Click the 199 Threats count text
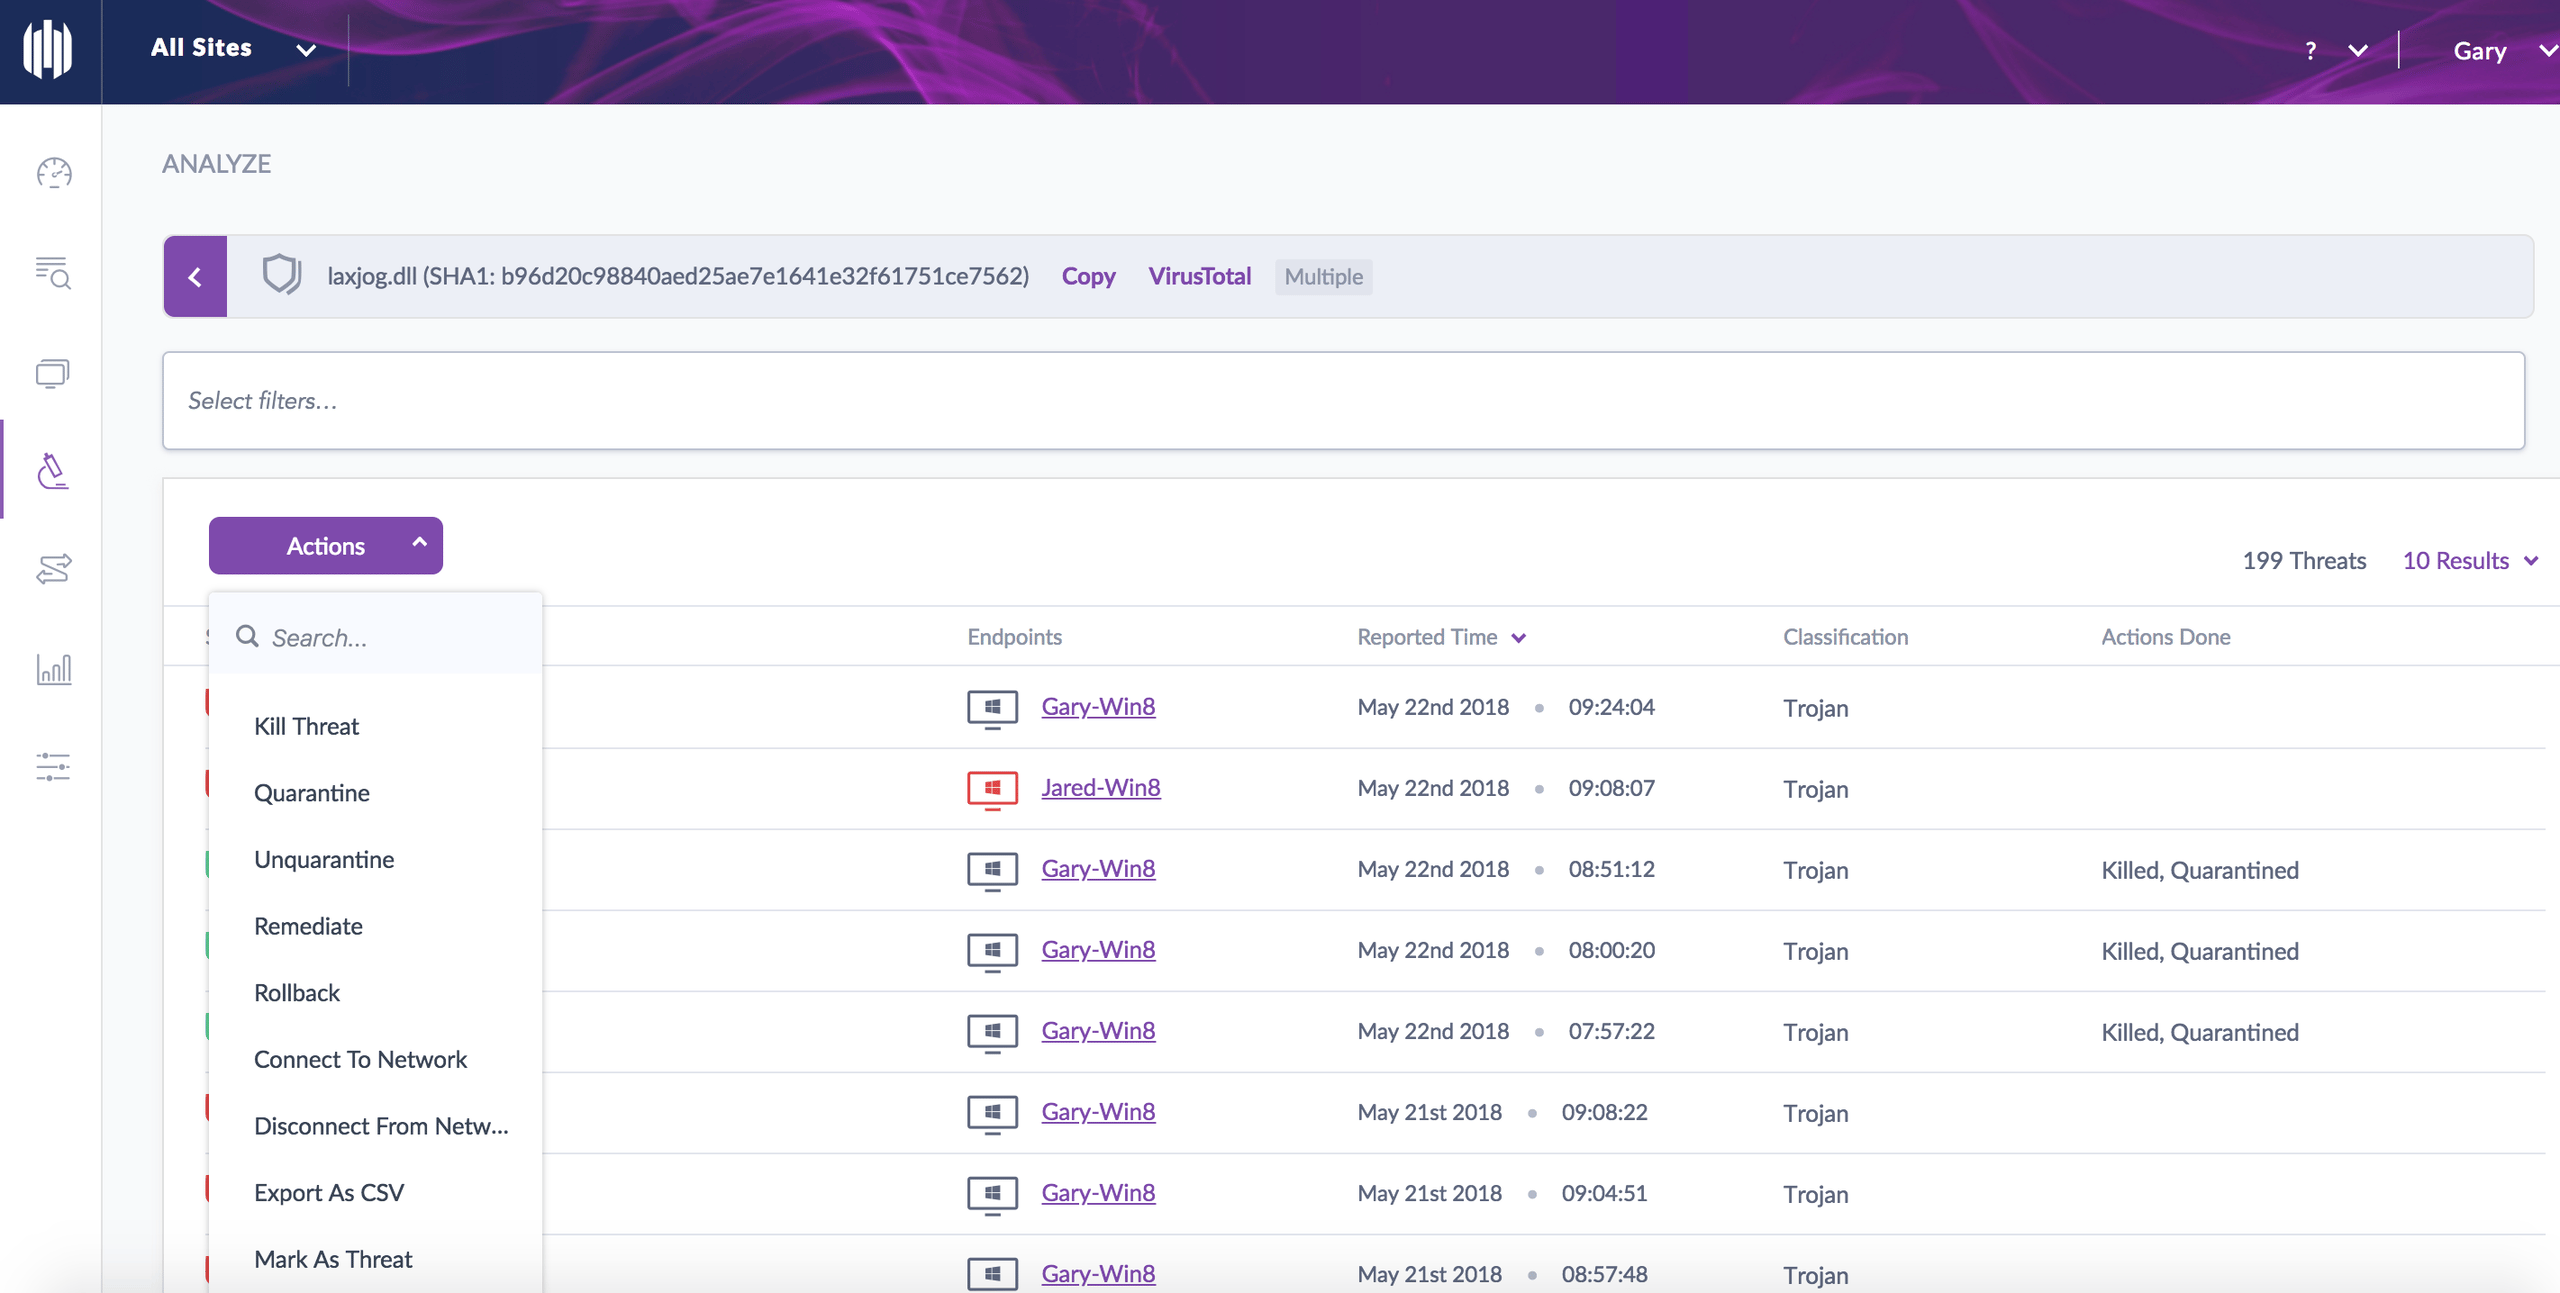 2304,560
